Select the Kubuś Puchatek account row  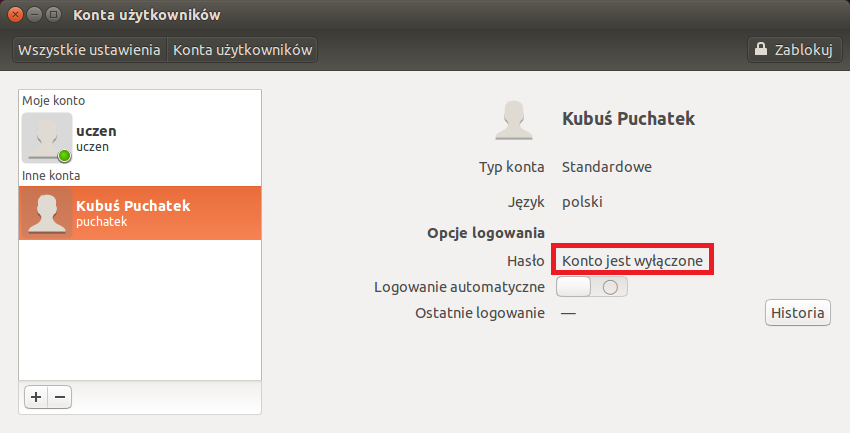[140, 213]
